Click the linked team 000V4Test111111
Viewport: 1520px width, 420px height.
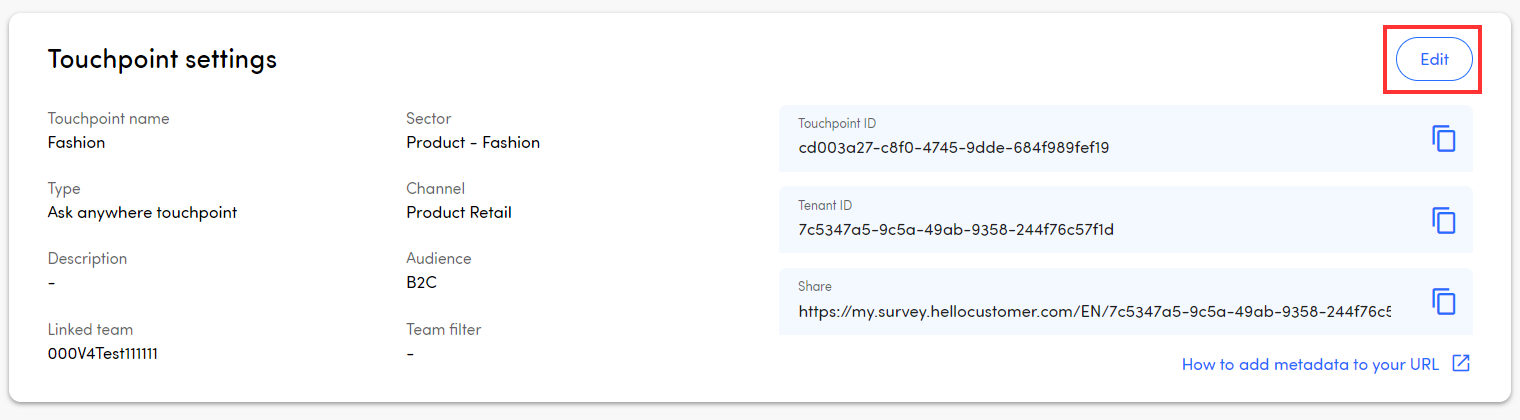(x=102, y=353)
